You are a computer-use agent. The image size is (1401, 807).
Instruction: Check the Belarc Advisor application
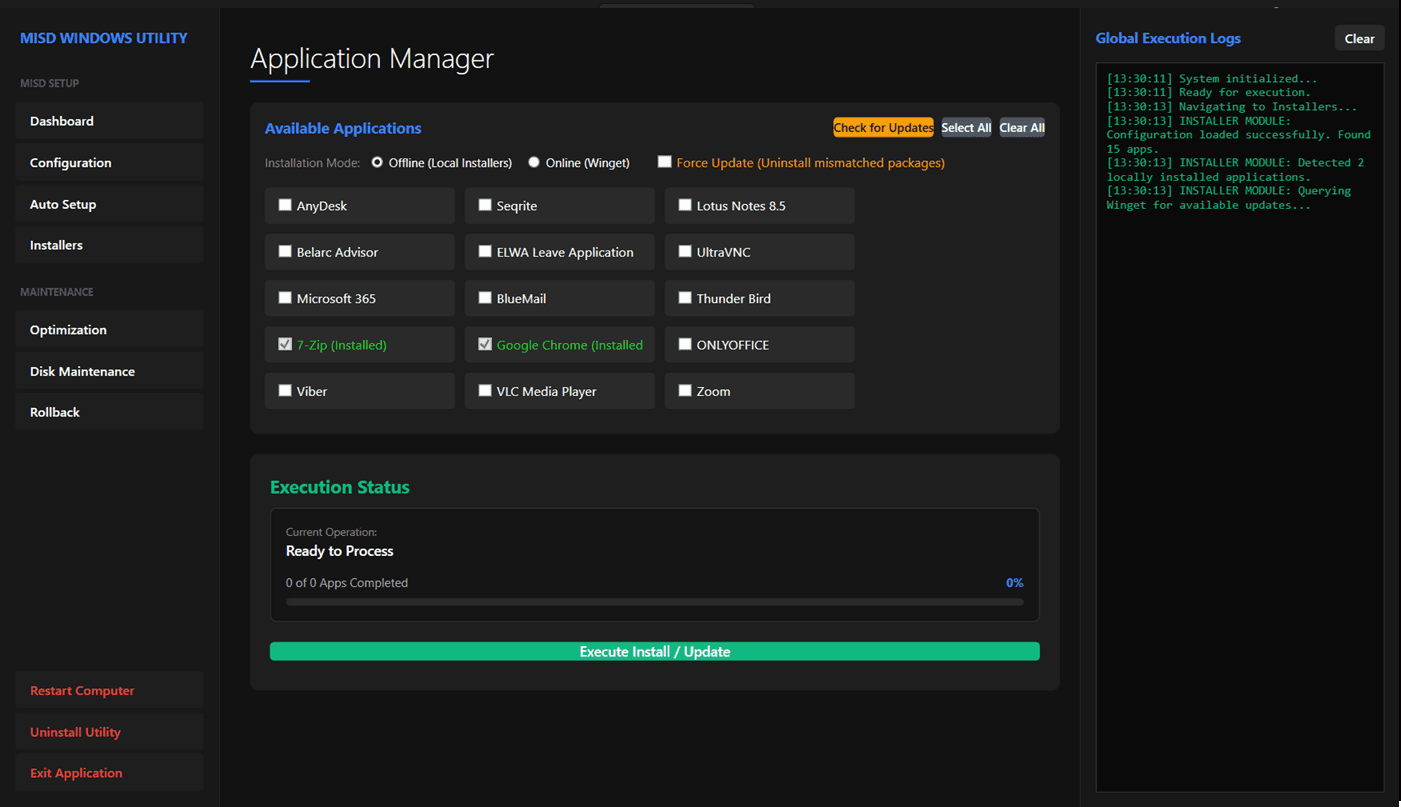(285, 251)
